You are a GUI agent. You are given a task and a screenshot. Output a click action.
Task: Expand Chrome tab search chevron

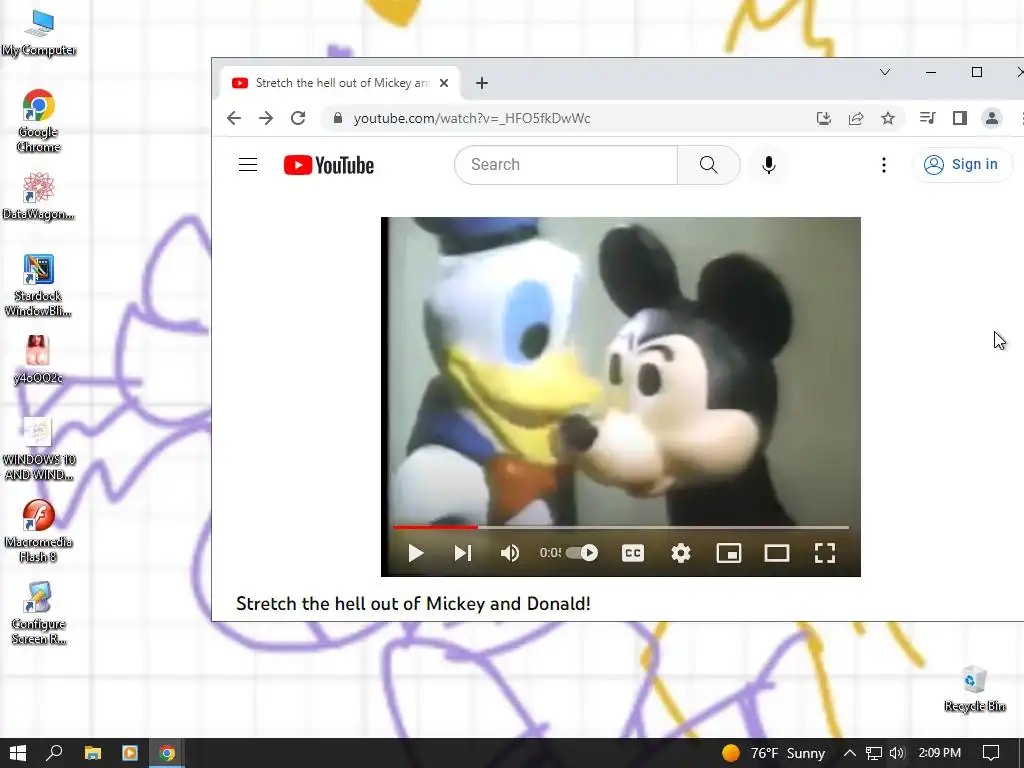(885, 72)
